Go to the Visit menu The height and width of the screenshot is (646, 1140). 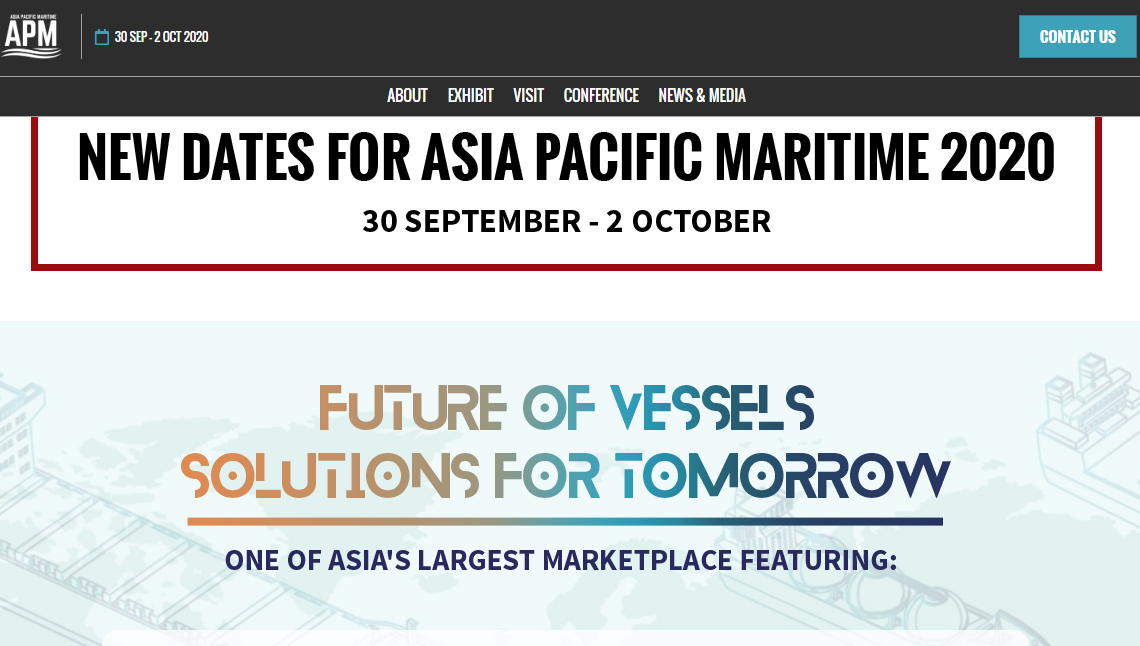point(528,95)
